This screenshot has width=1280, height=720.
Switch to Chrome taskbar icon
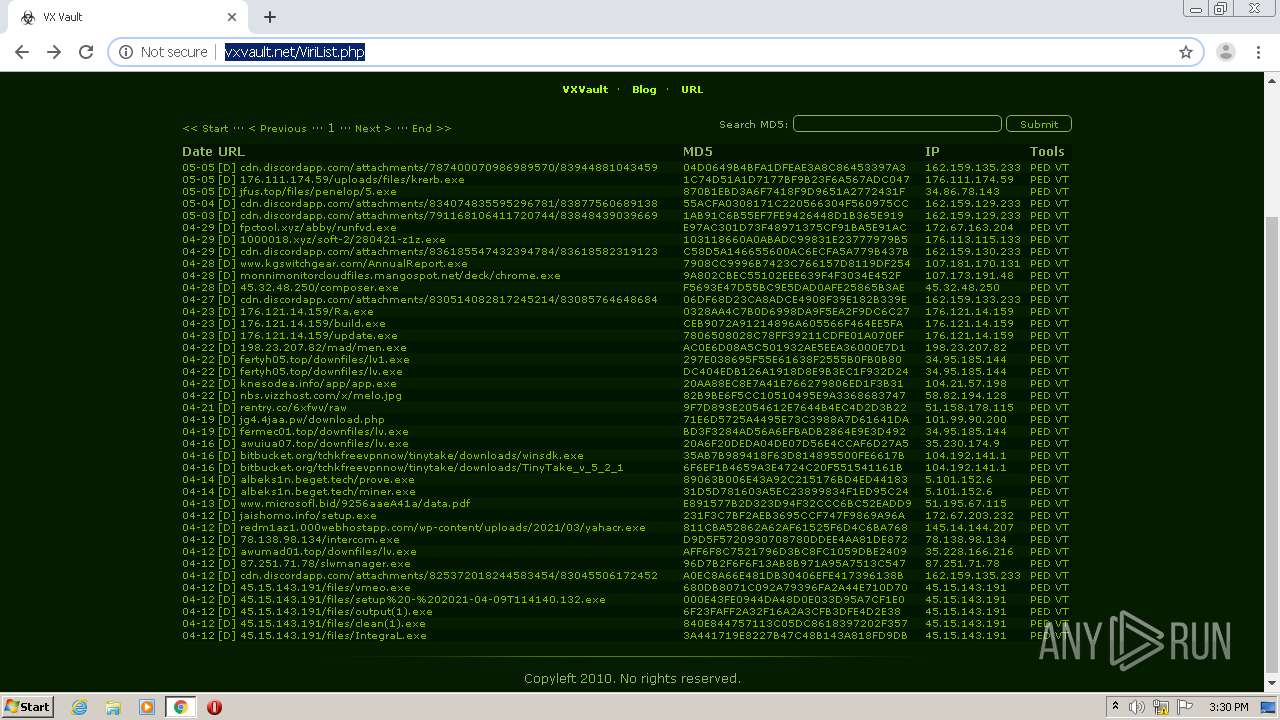pyautogui.click(x=180, y=707)
